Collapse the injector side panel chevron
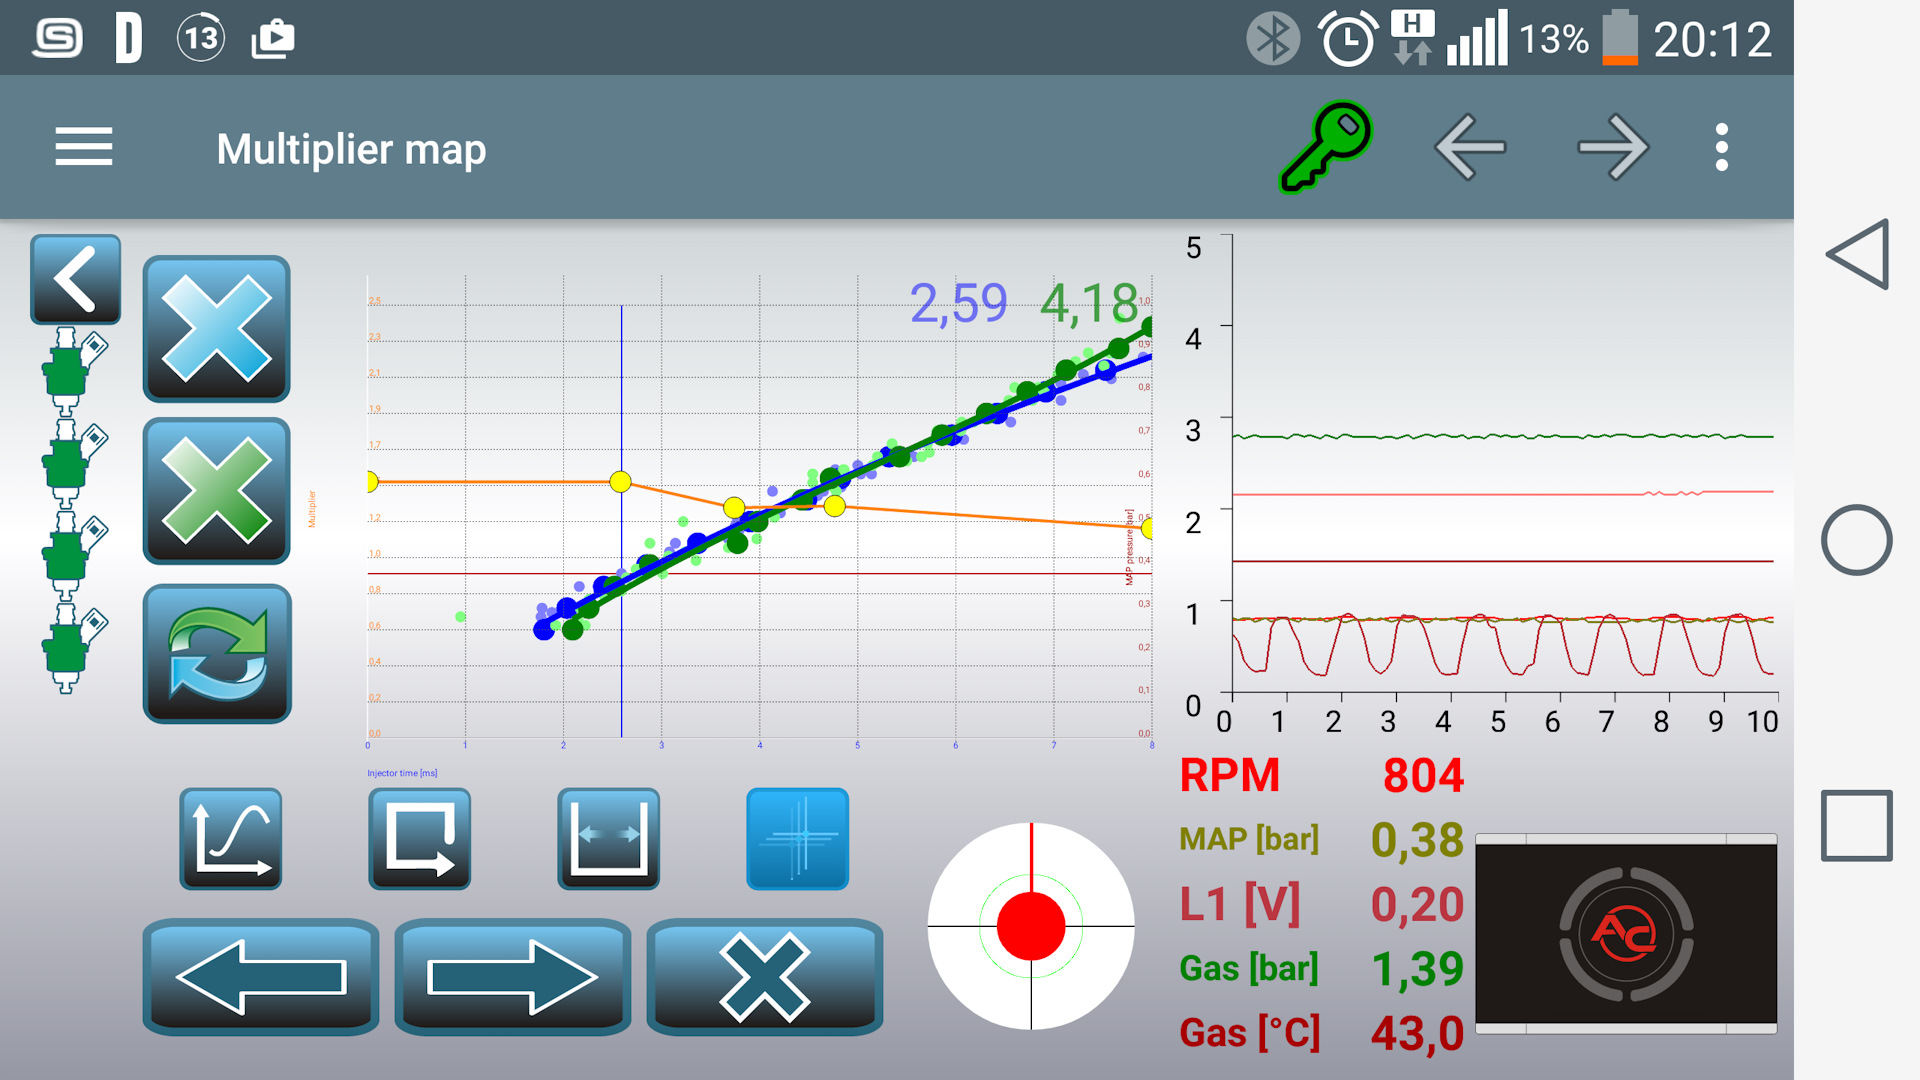Viewport: 1920px width, 1080px height. point(75,280)
